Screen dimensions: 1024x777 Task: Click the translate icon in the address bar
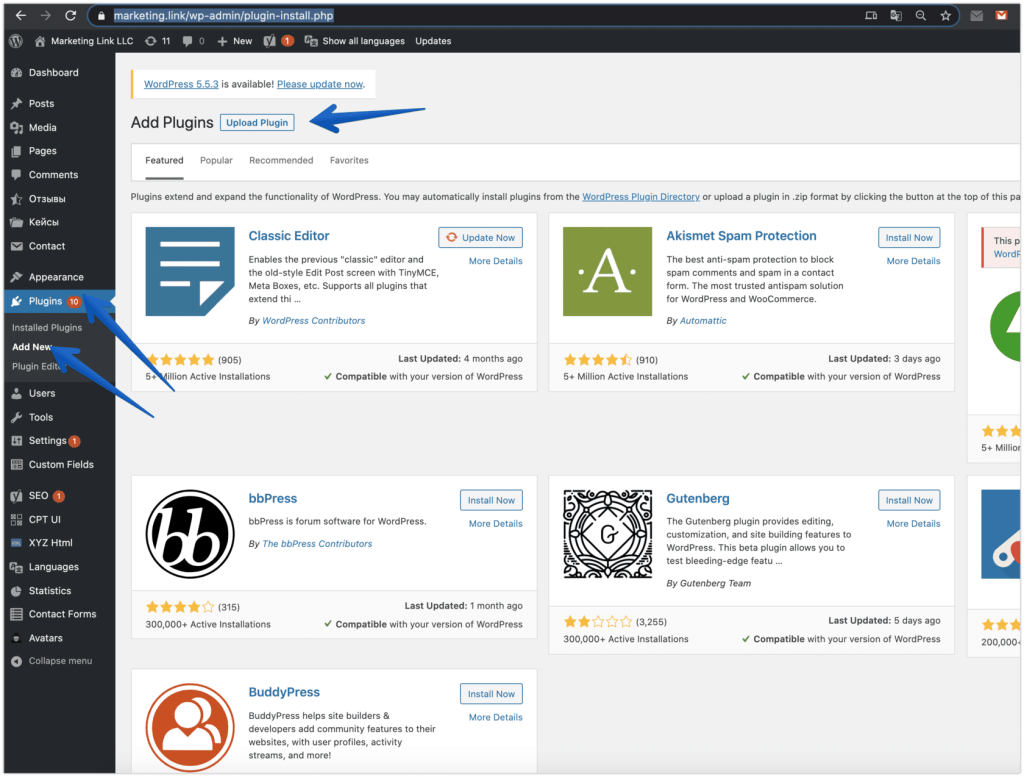point(896,15)
